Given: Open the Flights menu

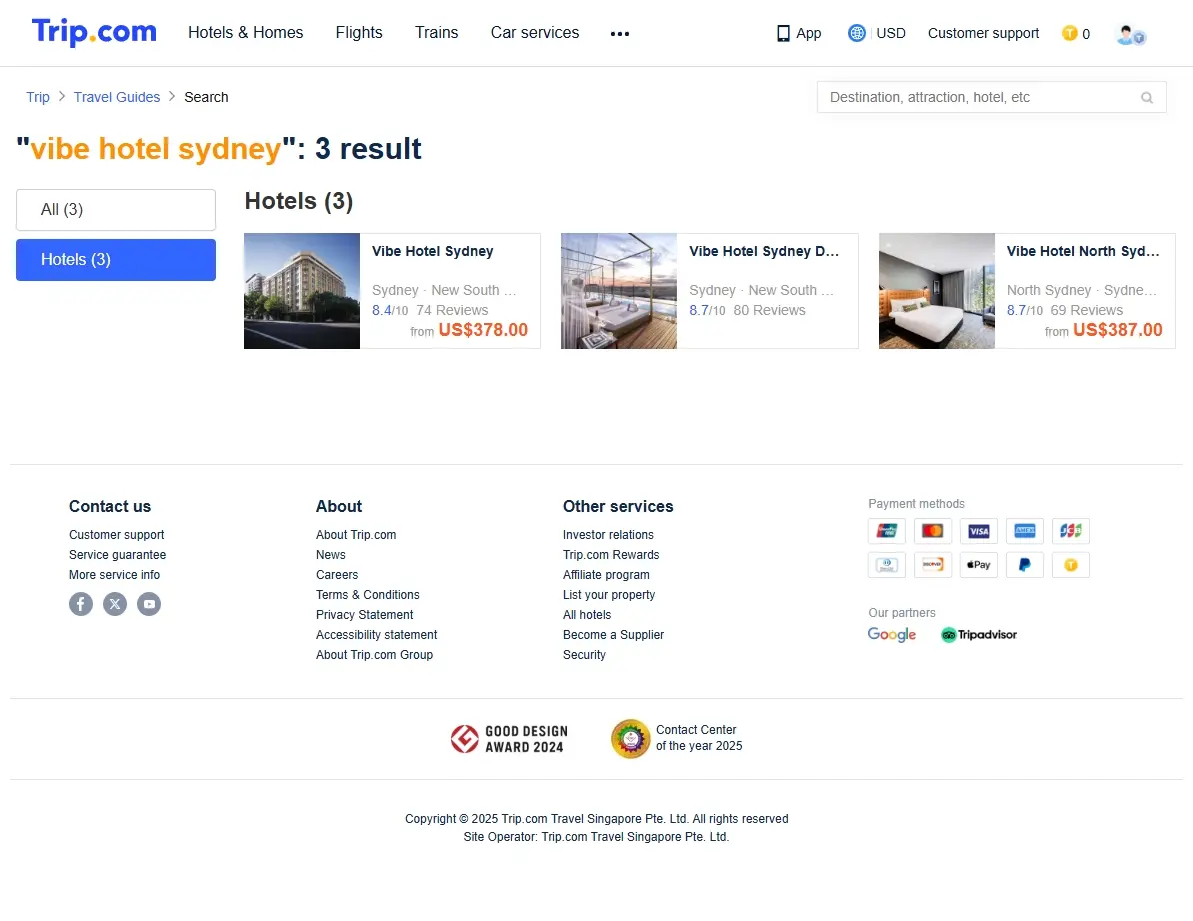Looking at the screenshot, I should [359, 33].
